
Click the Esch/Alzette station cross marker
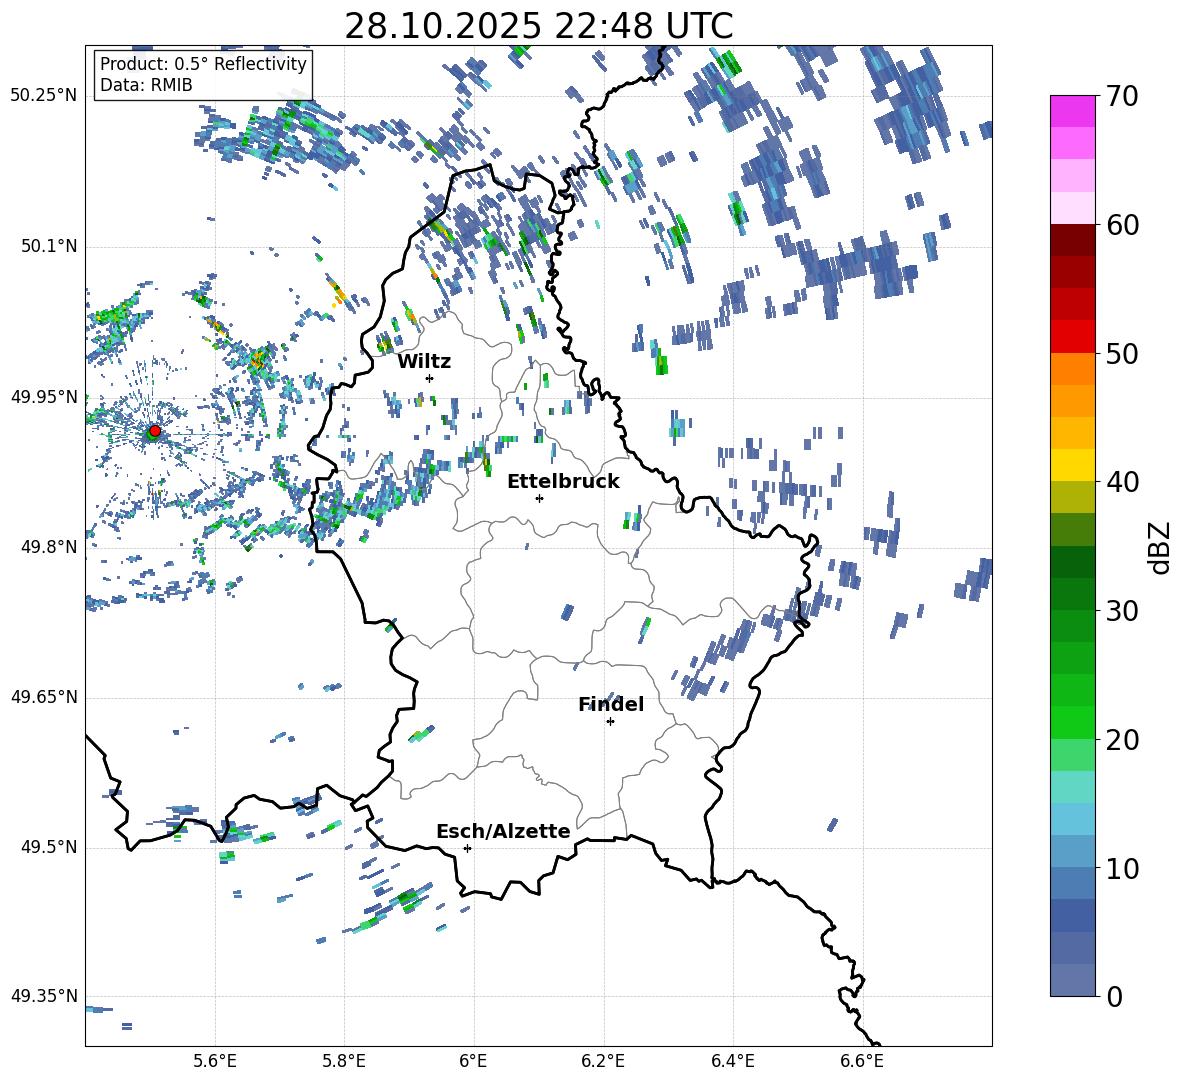click(x=467, y=848)
